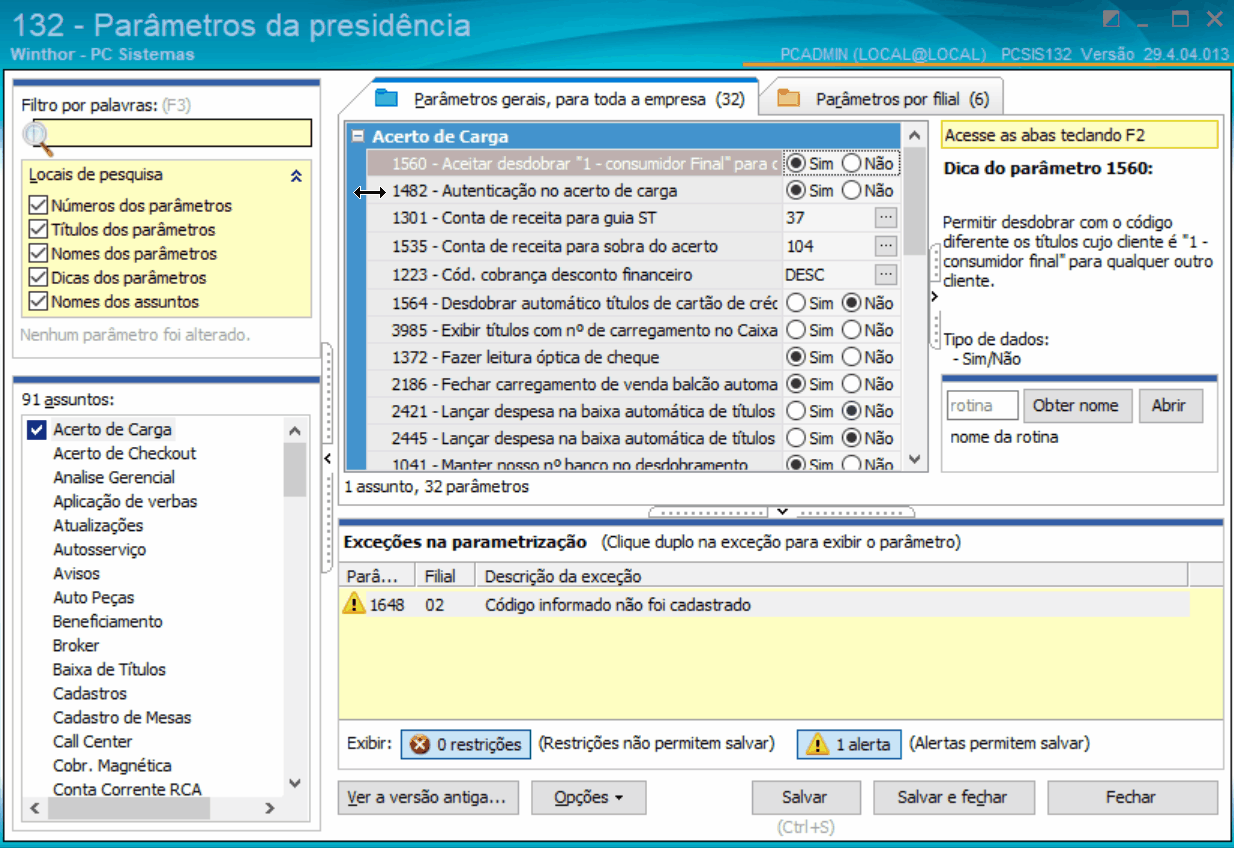Select Não for parameter 1560
1234x848 pixels.
pyautogui.click(x=852, y=162)
